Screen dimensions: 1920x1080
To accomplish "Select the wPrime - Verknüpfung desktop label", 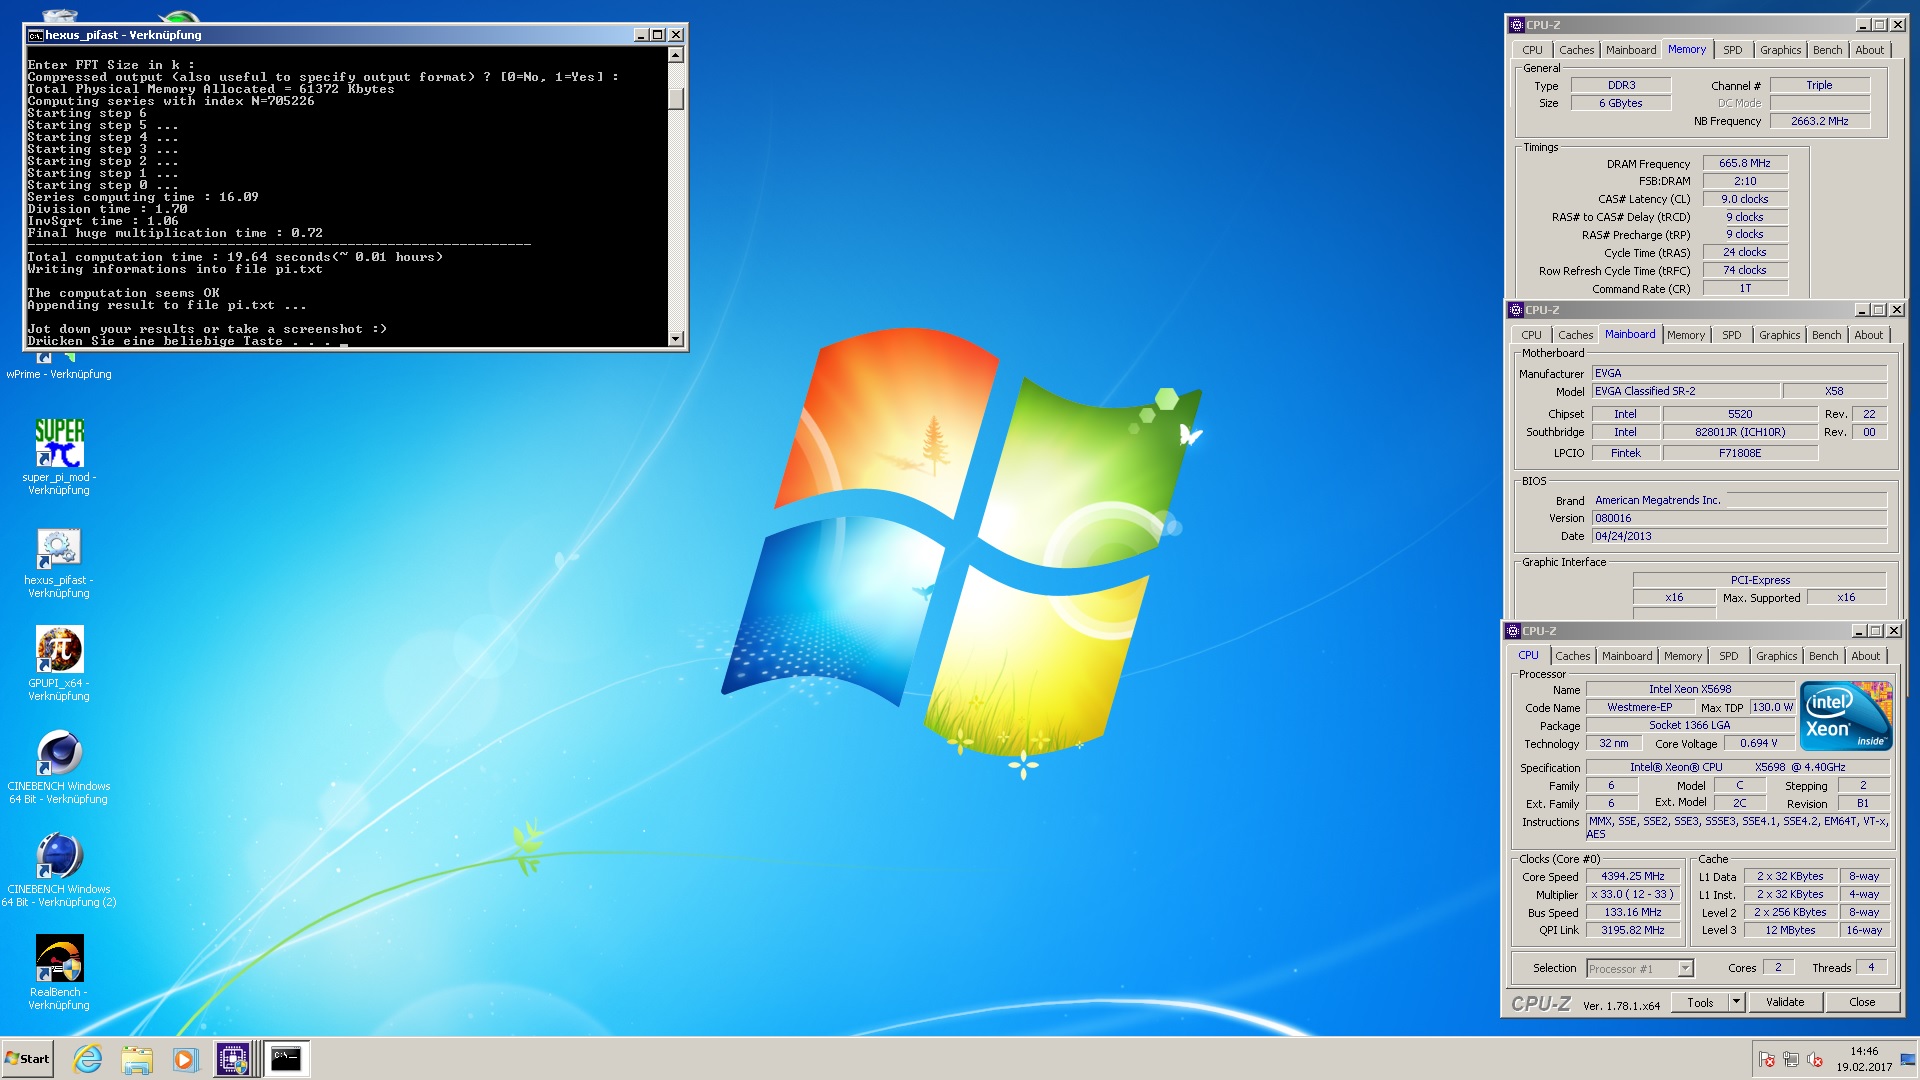I will tap(59, 374).
